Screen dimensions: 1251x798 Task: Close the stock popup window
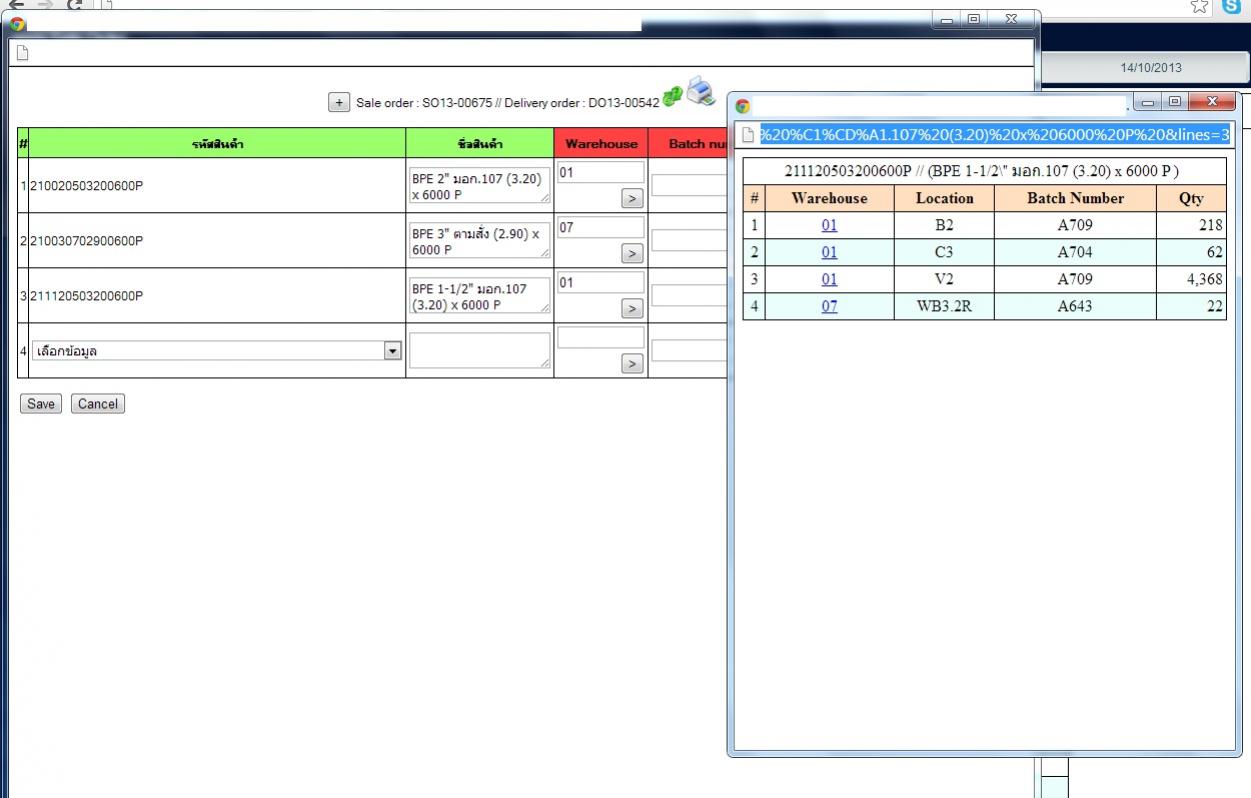pos(1213,101)
